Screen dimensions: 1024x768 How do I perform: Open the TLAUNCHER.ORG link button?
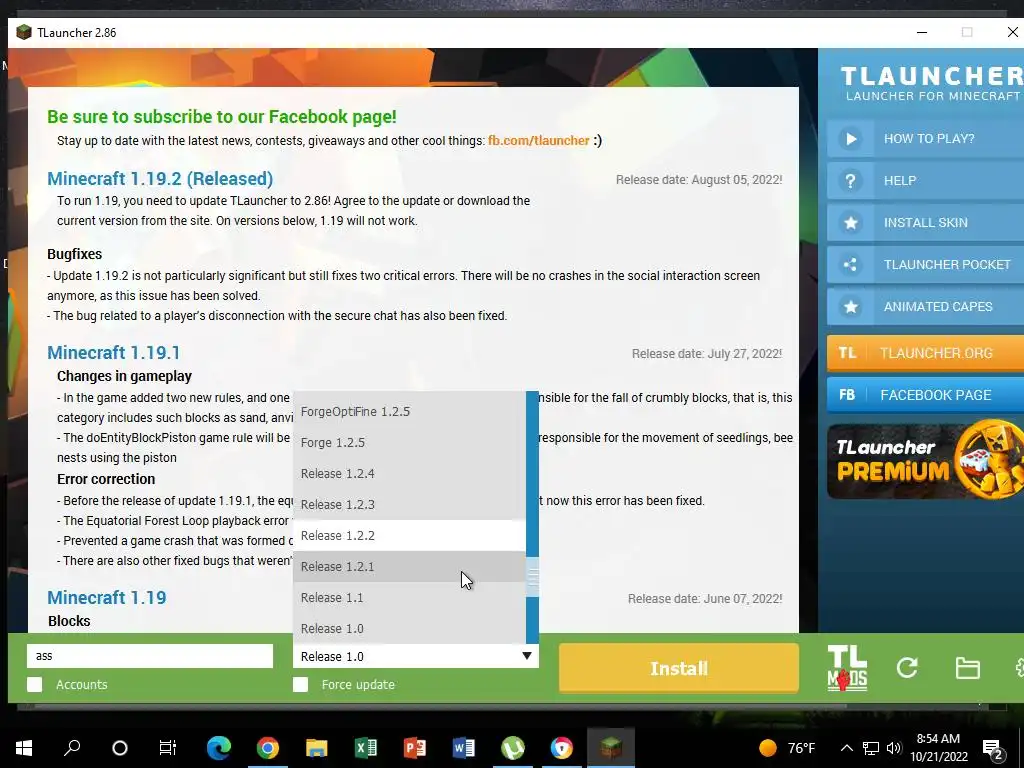[925, 353]
